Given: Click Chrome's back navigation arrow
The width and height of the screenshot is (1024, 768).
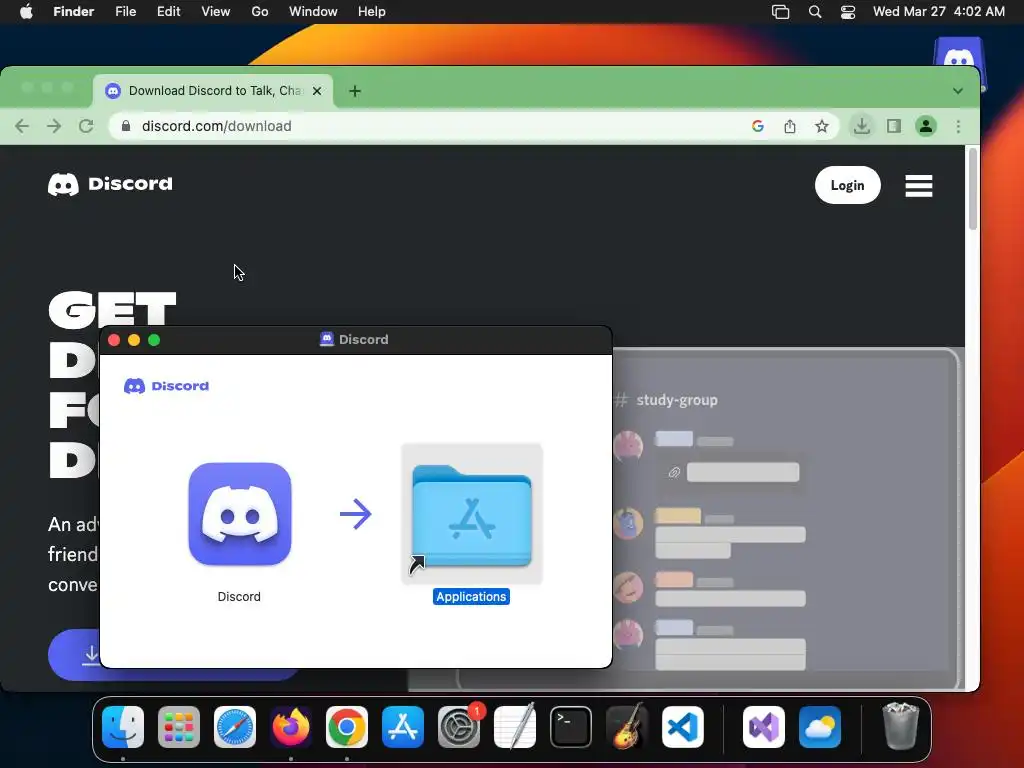Looking at the screenshot, I should [x=22, y=126].
